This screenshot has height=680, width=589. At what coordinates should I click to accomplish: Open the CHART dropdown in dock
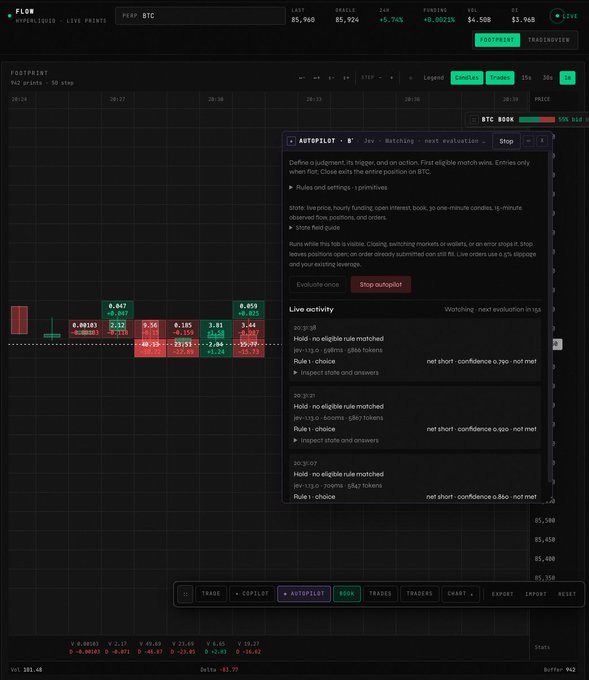point(460,594)
